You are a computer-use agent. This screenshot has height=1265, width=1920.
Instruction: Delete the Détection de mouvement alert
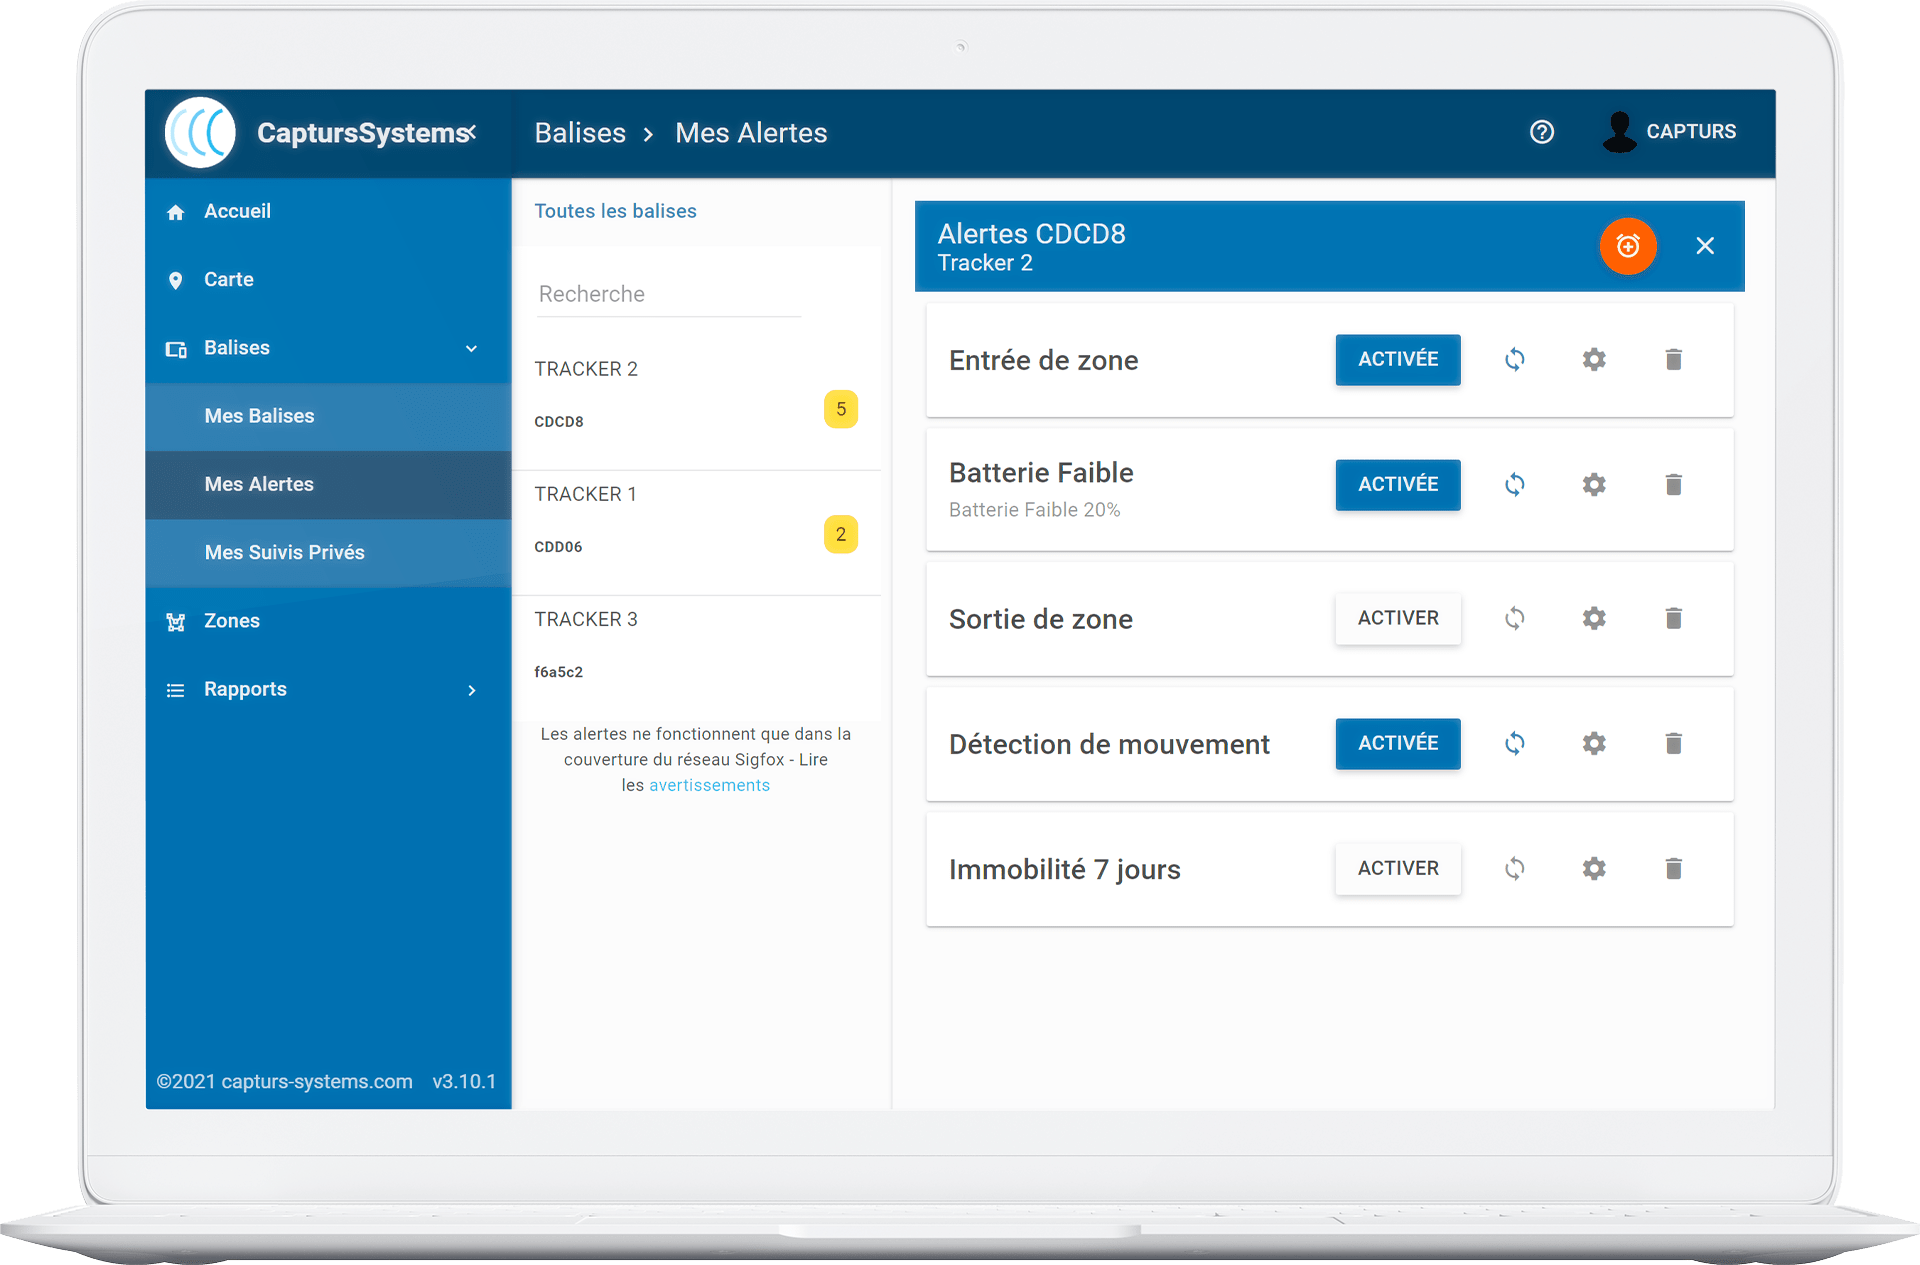[1674, 744]
